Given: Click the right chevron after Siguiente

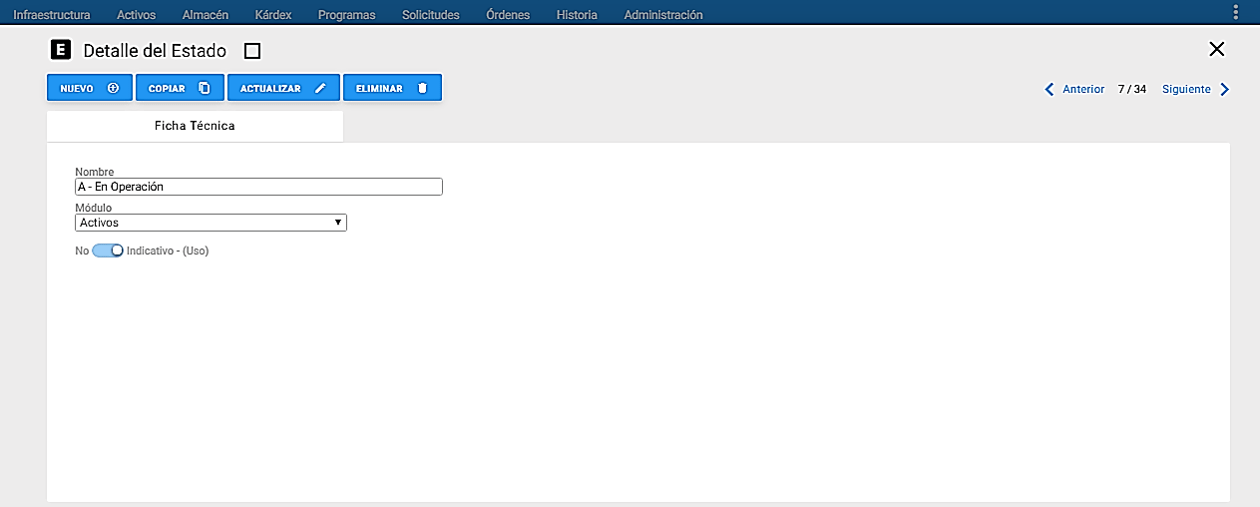Looking at the screenshot, I should tap(1225, 89).
